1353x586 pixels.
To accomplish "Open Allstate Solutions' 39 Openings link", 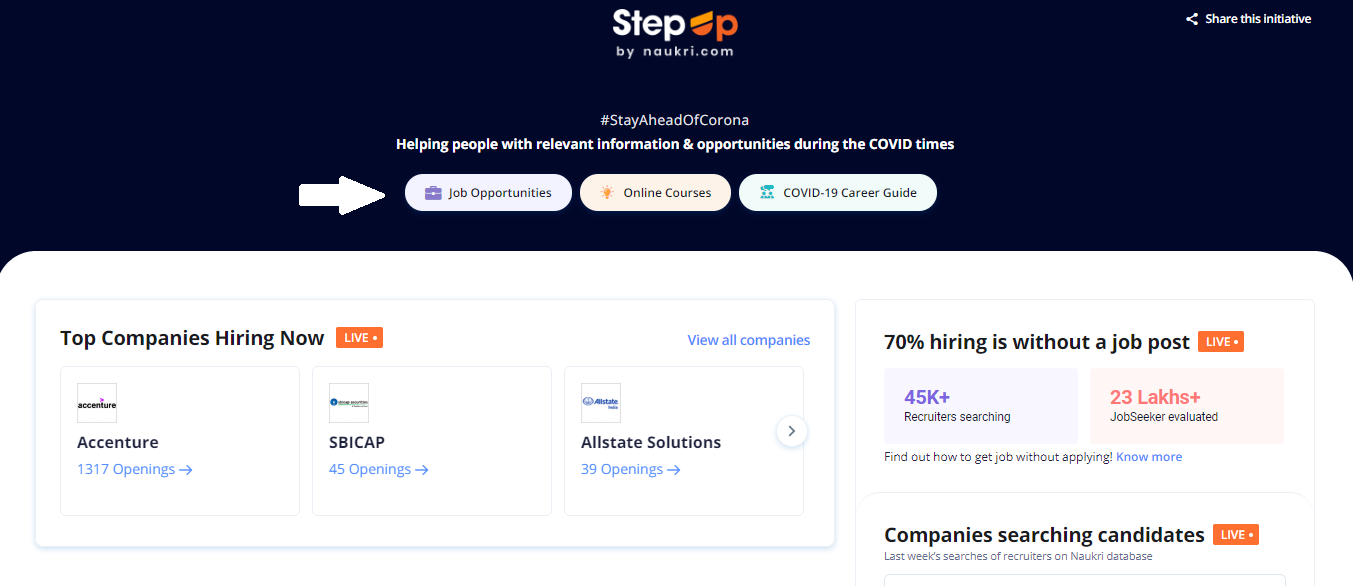I will pos(631,469).
